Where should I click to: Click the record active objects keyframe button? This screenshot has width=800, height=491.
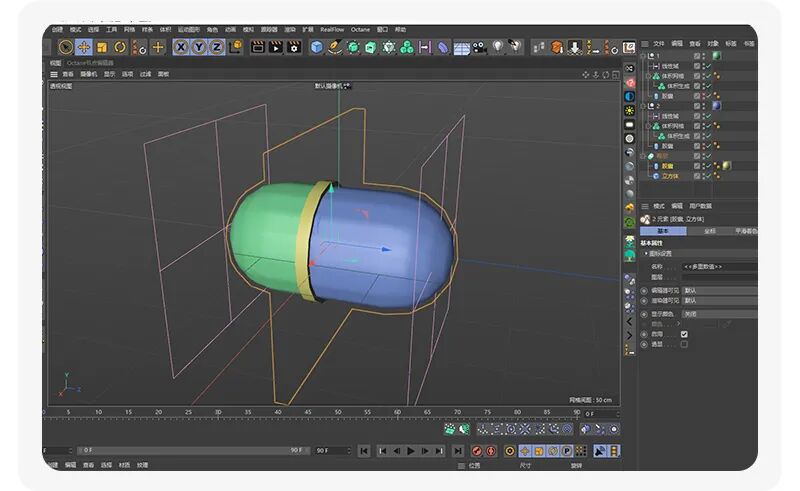(x=477, y=451)
